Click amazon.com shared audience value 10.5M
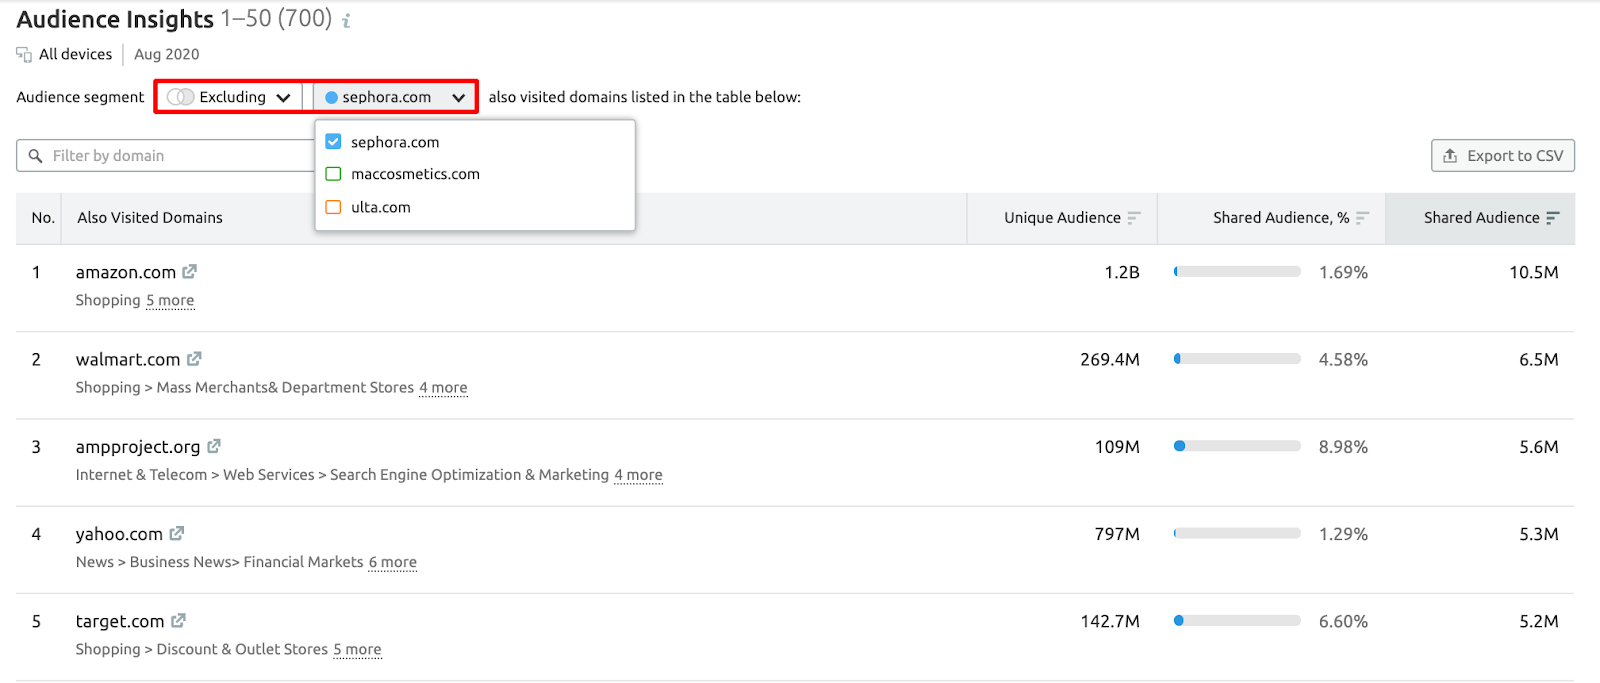Image resolution: width=1600 pixels, height=683 pixels. 1534,272
